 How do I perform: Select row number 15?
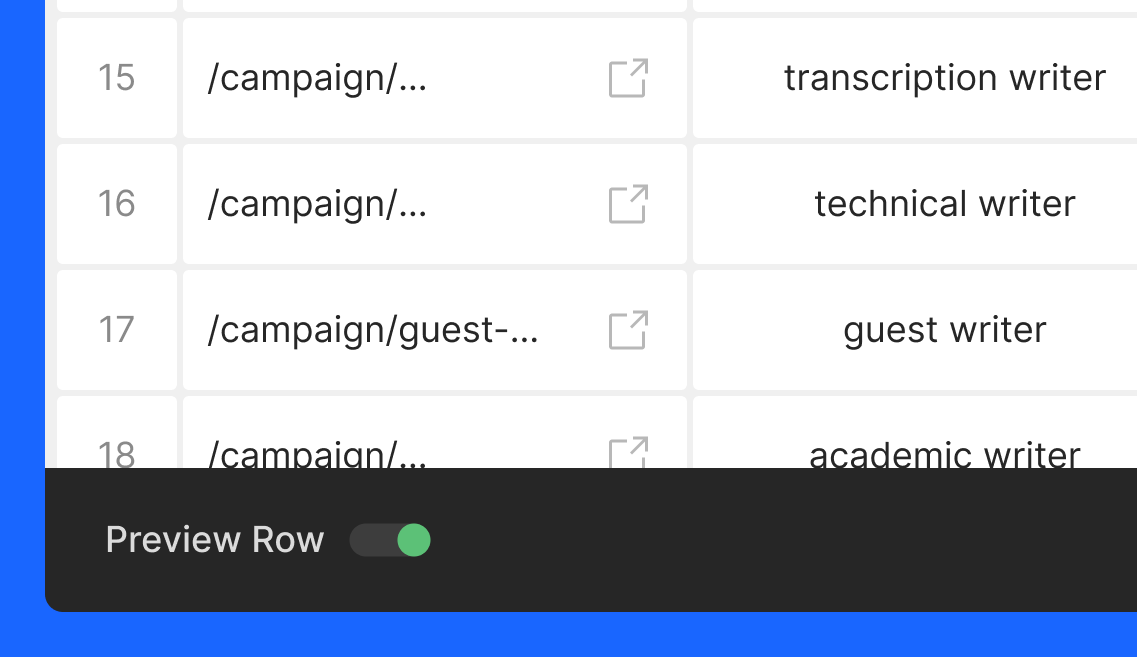tap(117, 78)
